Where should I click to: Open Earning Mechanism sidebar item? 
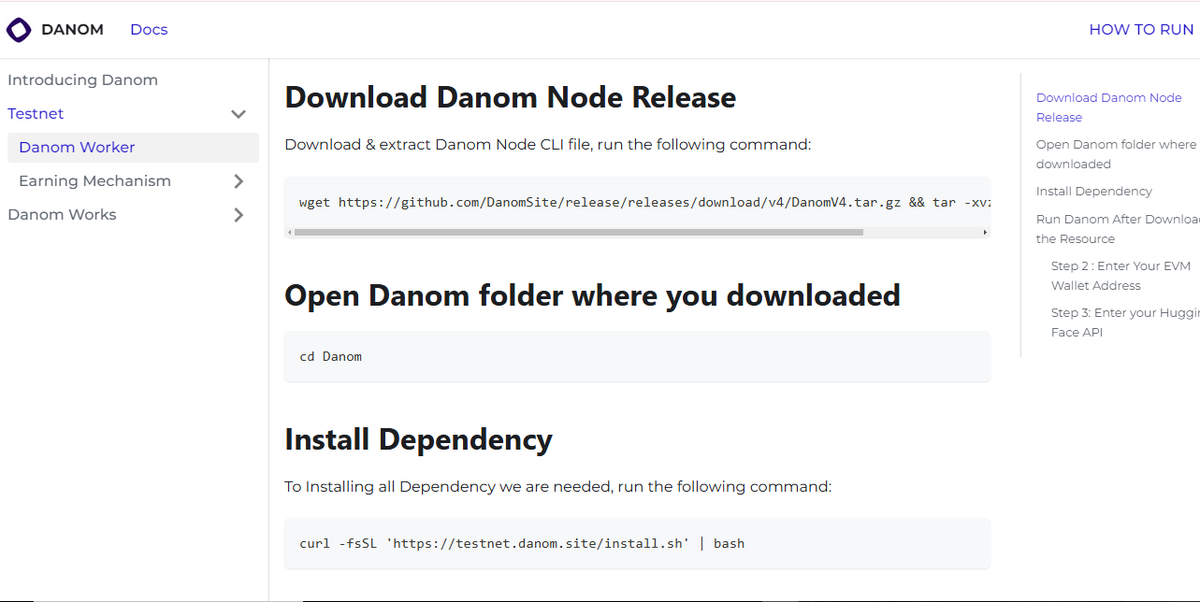coord(95,181)
